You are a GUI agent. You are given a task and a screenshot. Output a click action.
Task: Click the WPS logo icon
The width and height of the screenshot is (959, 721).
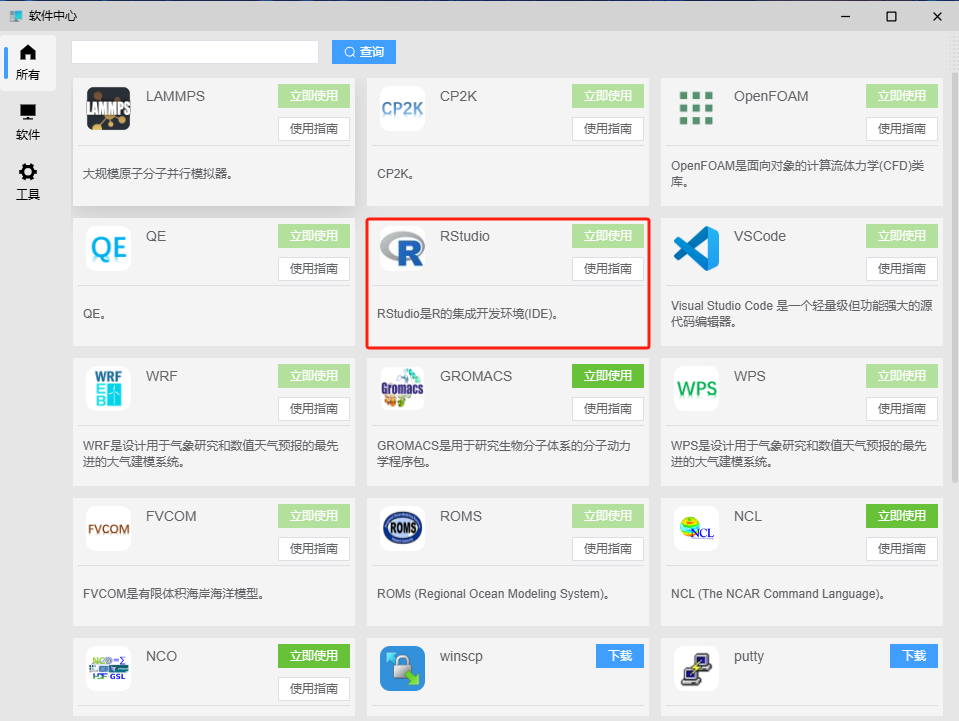click(x=696, y=389)
